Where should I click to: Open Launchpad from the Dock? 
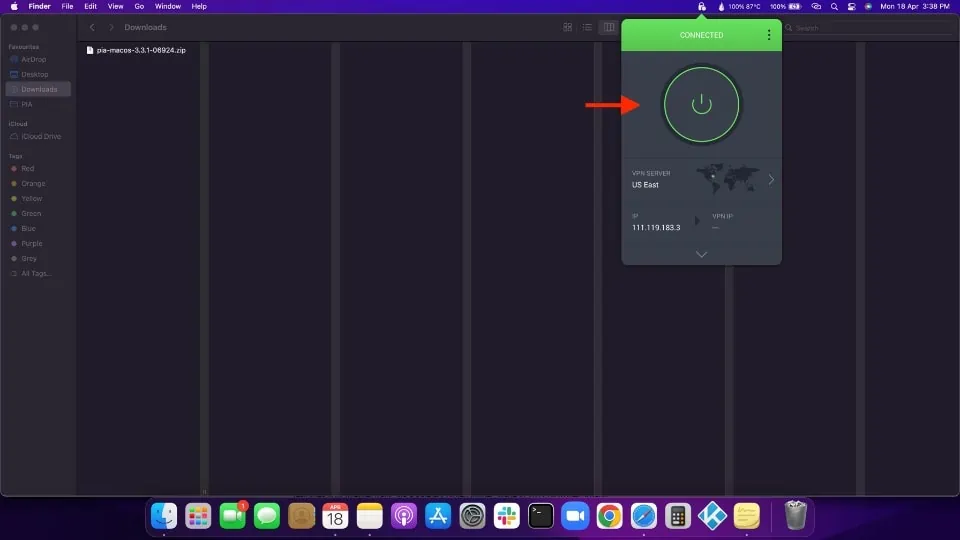(198, 516)
